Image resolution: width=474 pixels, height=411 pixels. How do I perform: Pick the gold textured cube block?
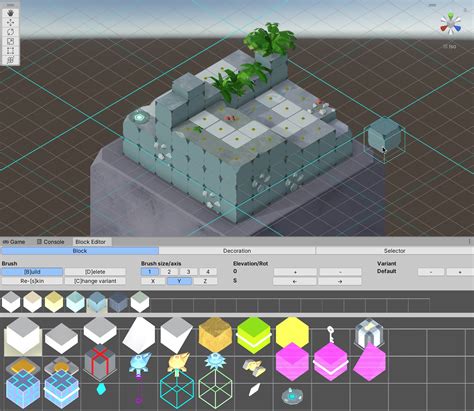point(215,335)
